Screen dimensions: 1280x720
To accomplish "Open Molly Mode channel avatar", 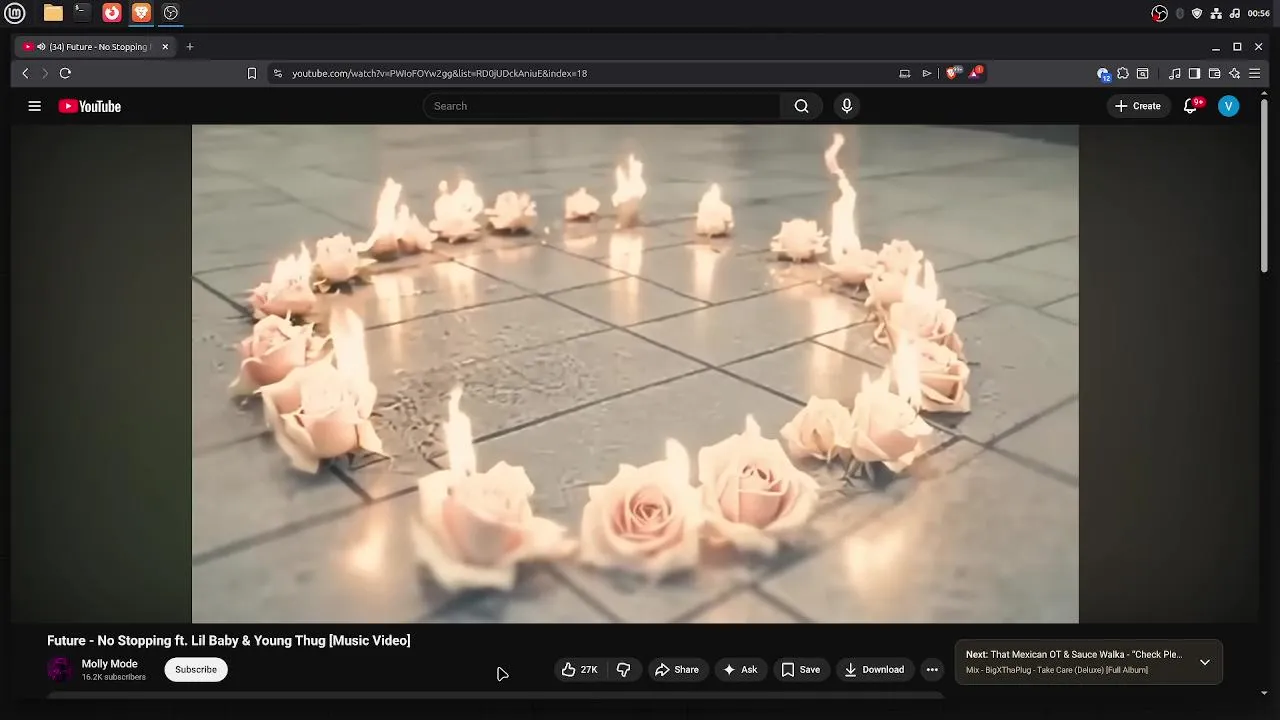I will pos(61,670).
